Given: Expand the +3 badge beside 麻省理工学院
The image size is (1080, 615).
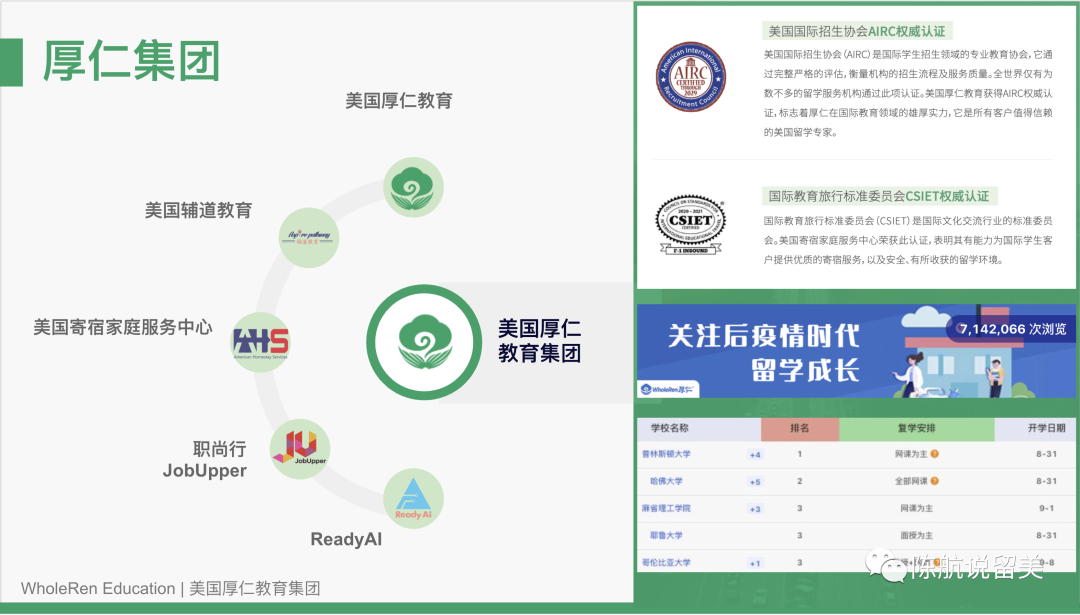Looking at the screenshot, I should (755, 509).
